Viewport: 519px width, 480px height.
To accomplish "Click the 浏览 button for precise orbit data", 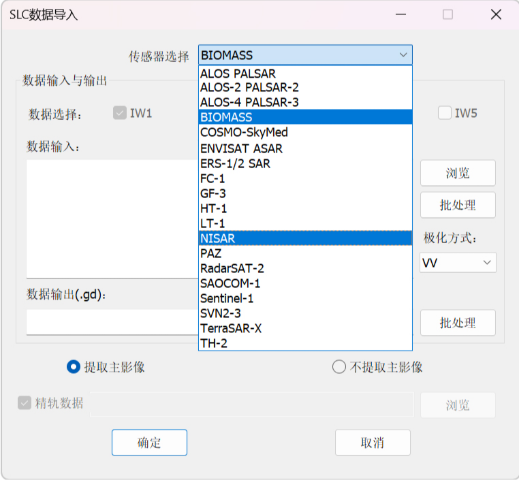I will [x=458, y=405].
